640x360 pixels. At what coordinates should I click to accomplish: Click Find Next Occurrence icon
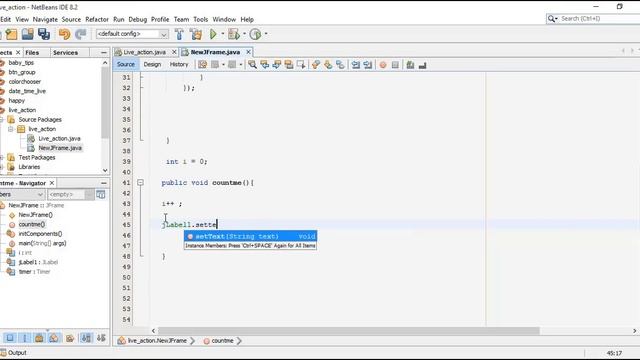tap(277, 64)
